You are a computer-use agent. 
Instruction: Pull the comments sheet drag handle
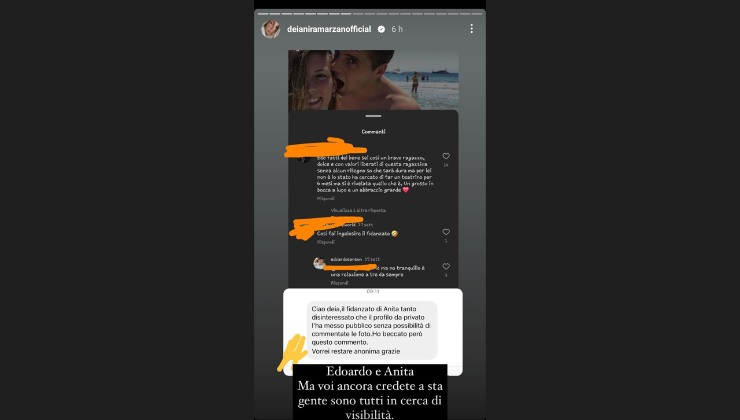point(373,116)
